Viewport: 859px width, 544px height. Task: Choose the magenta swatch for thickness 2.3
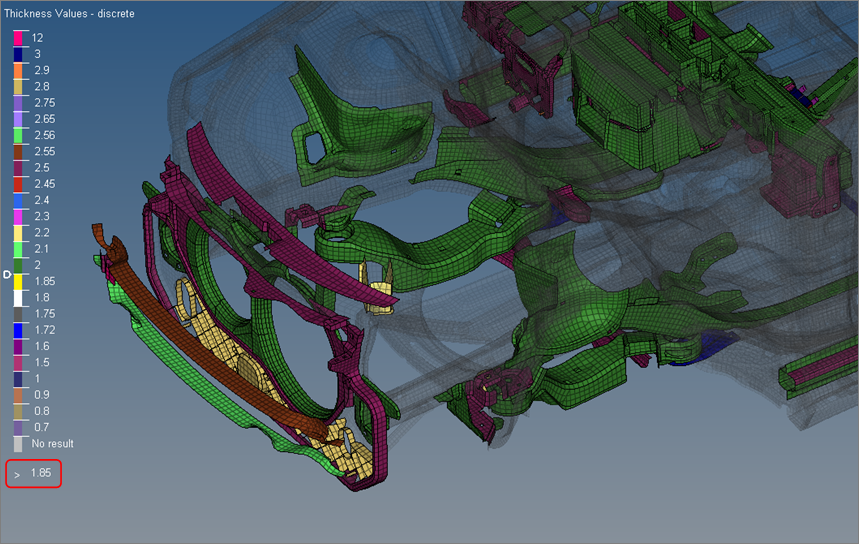18,216
